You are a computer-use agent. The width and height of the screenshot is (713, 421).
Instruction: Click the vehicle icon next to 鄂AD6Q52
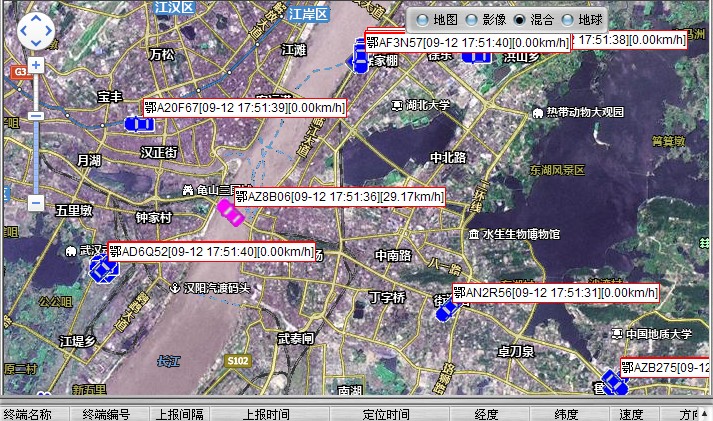[102, 267]
